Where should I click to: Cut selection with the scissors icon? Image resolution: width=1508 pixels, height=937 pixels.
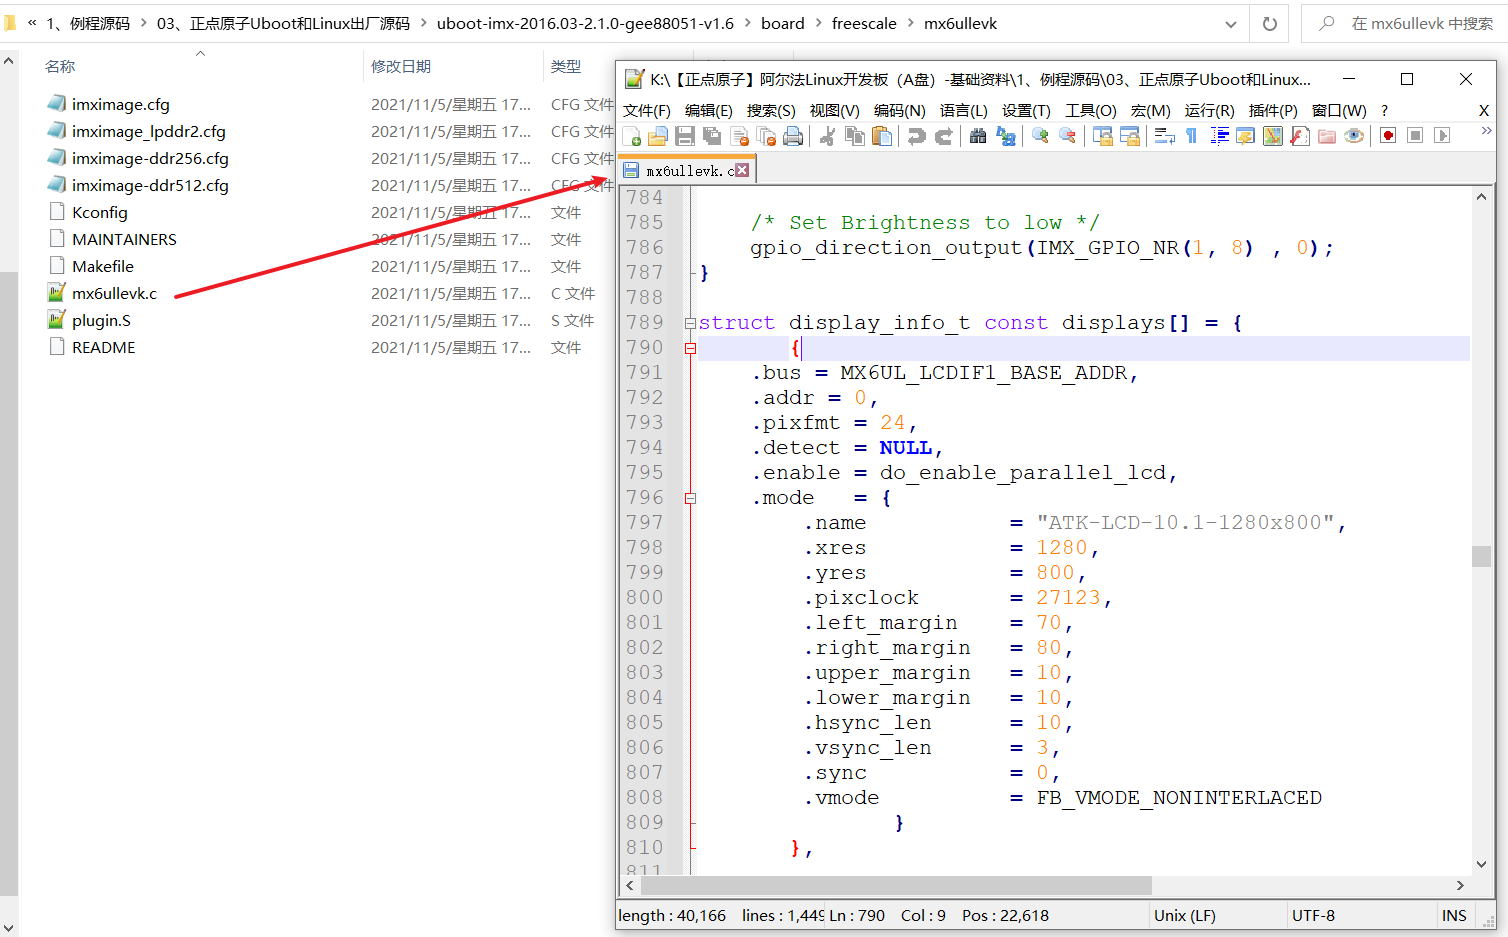pyautogui.click(x=827, y=136)
